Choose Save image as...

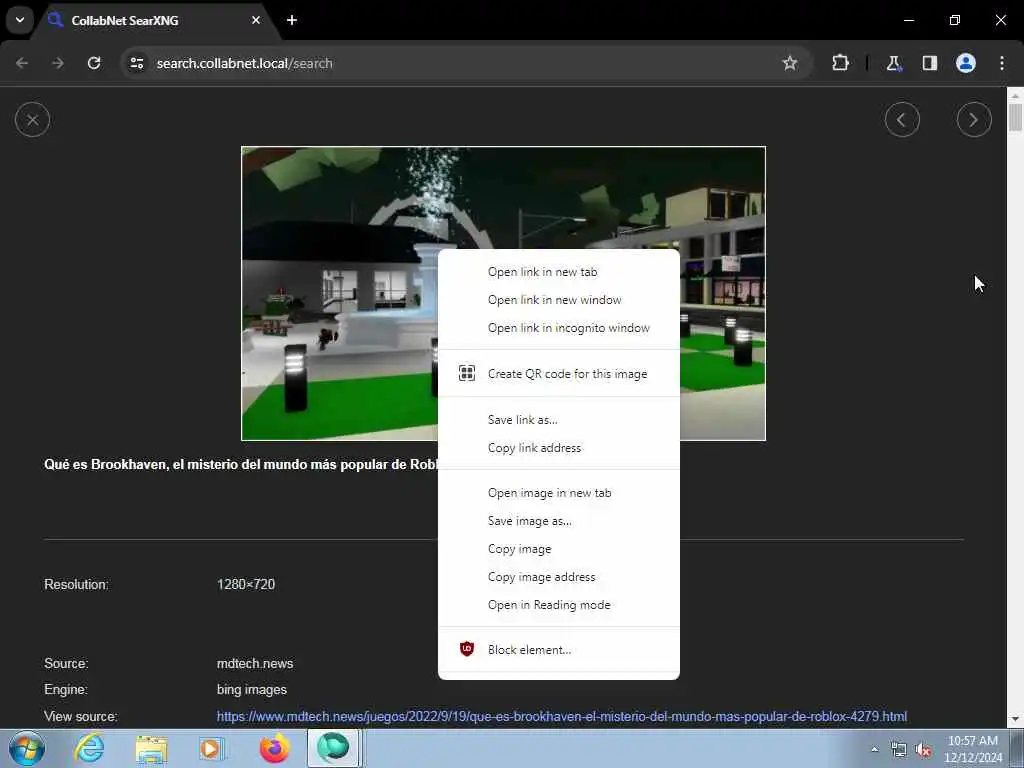[x=558, y=521]
